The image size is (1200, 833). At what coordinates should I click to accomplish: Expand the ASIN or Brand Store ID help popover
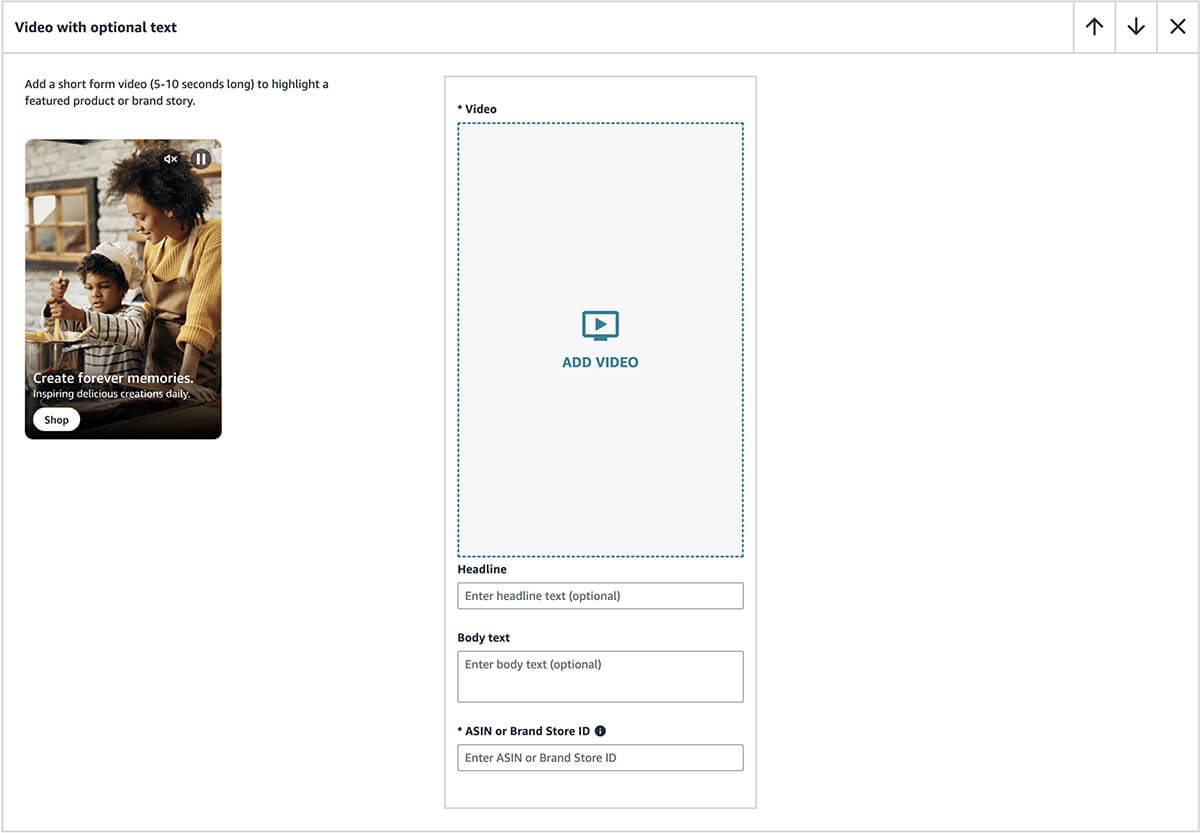599,730
